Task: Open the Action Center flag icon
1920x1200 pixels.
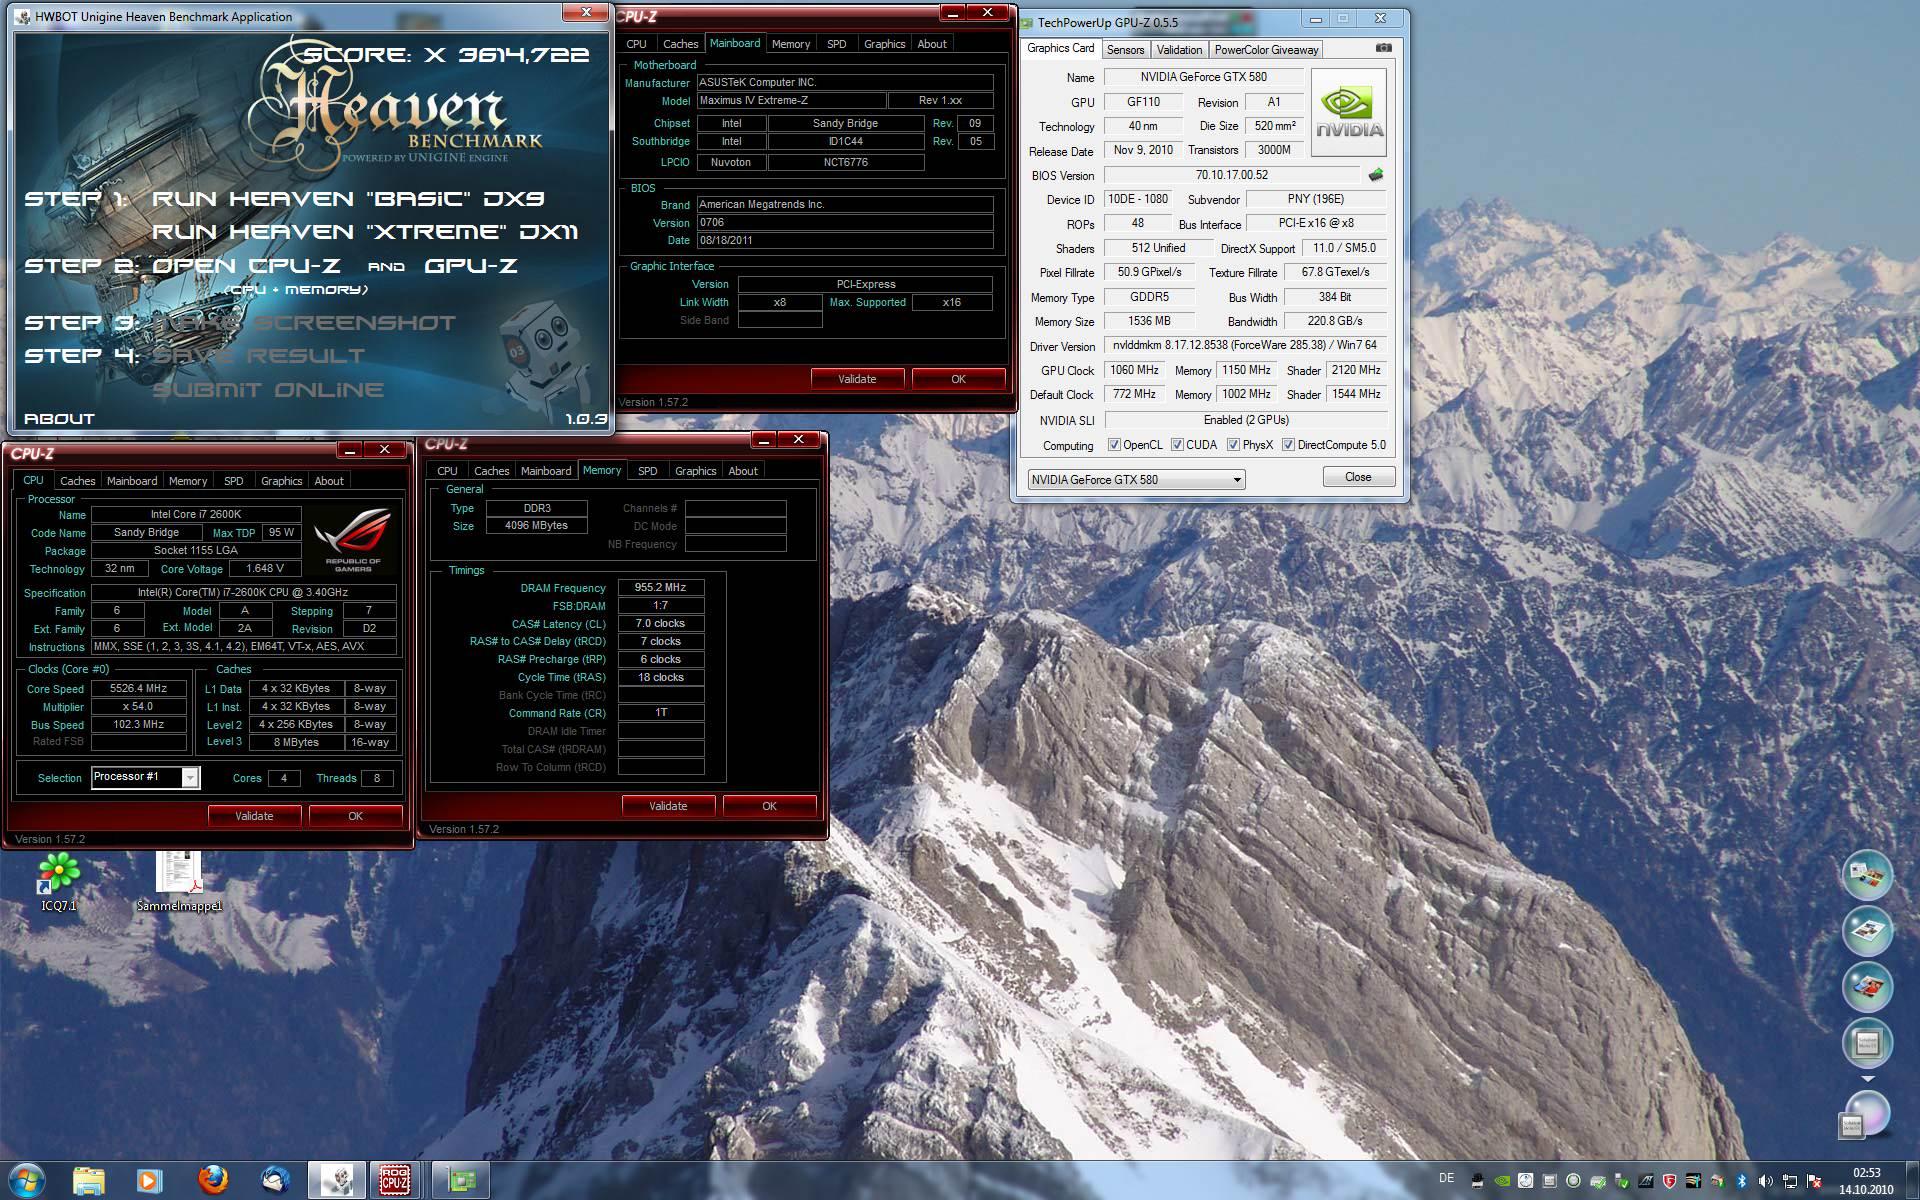Action: pos(1813,1181)
